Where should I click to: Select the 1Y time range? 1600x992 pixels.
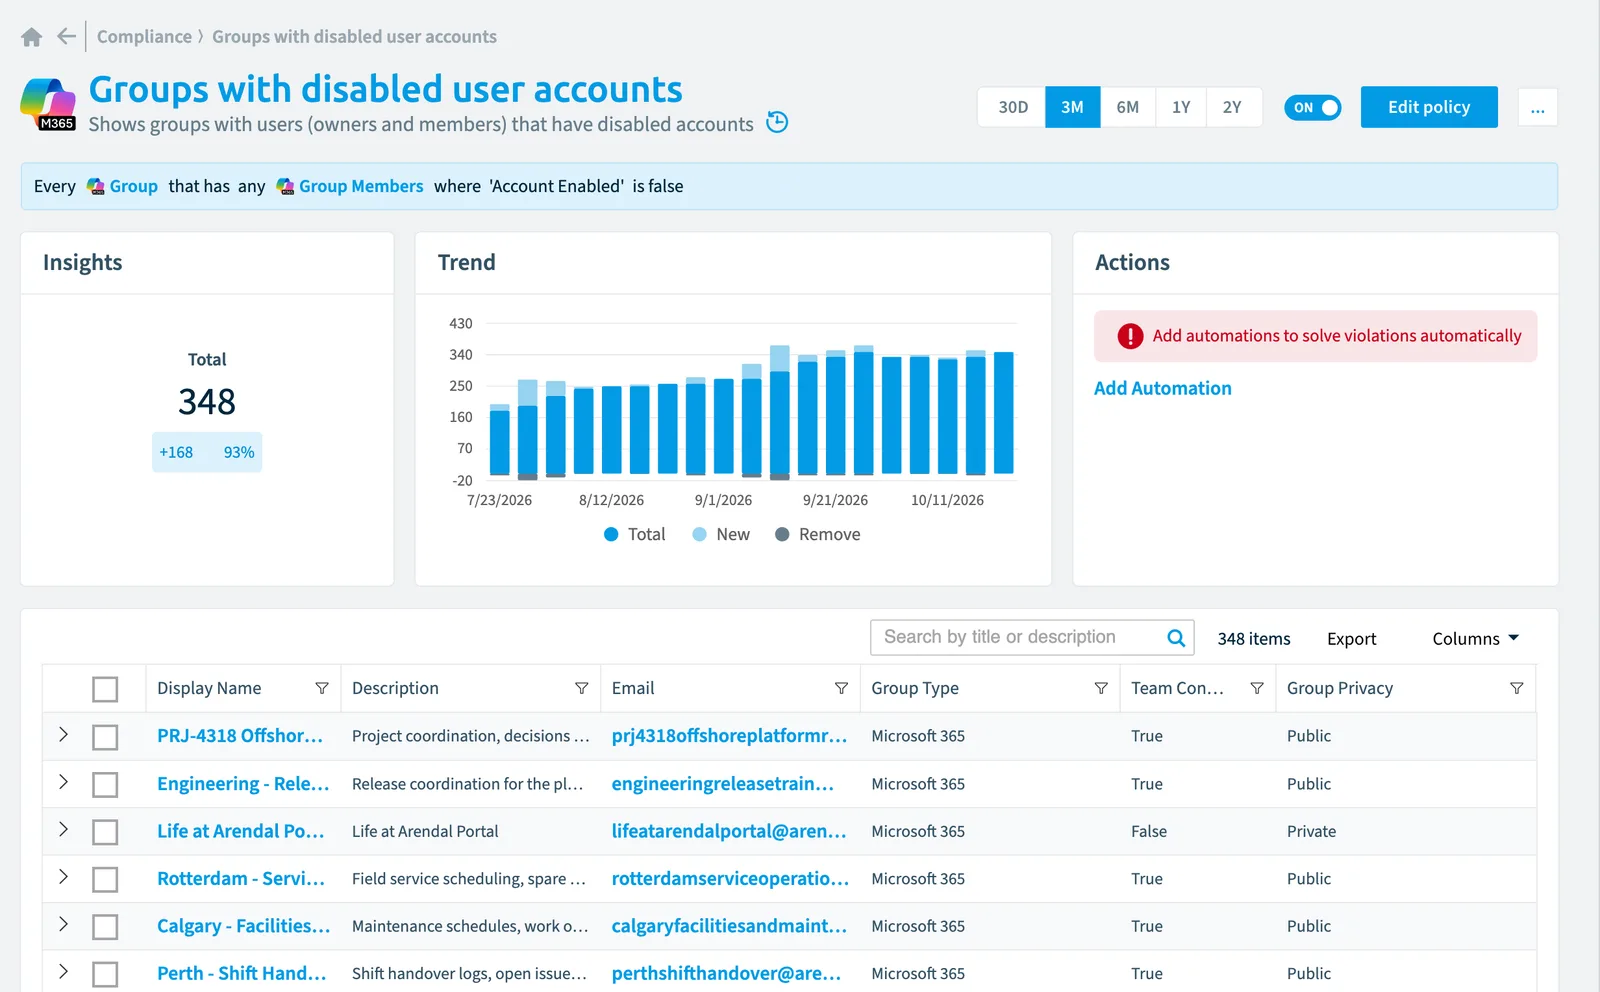(1181, 107)
